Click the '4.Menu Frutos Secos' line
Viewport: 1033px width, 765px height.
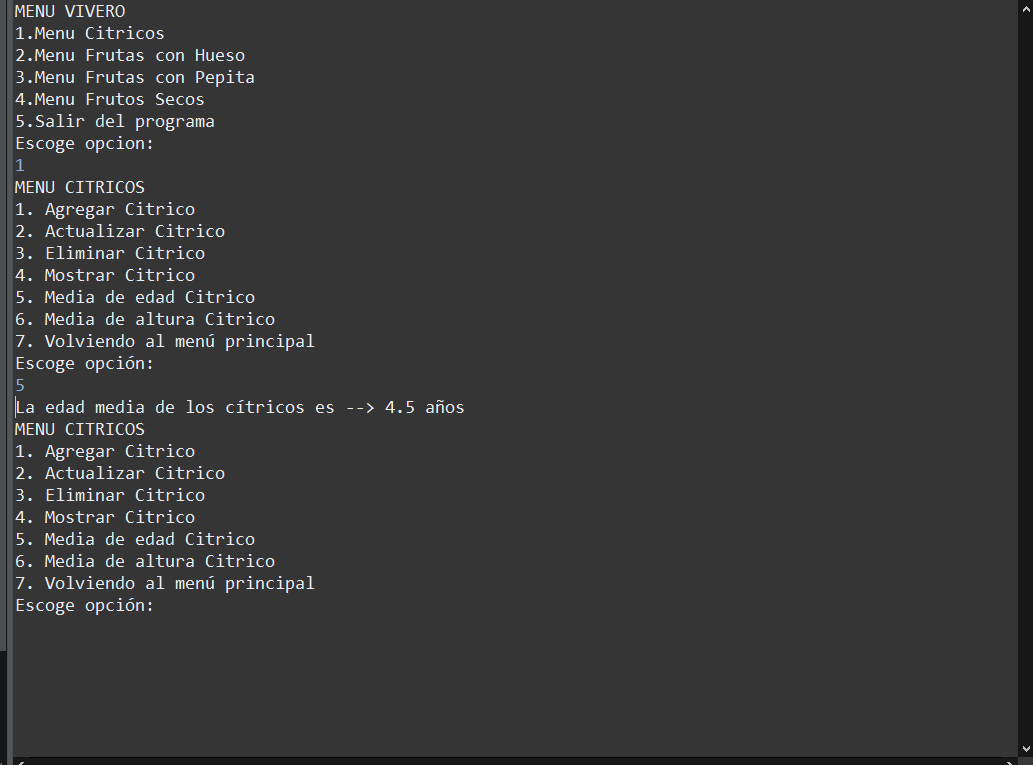coord(110,99)
